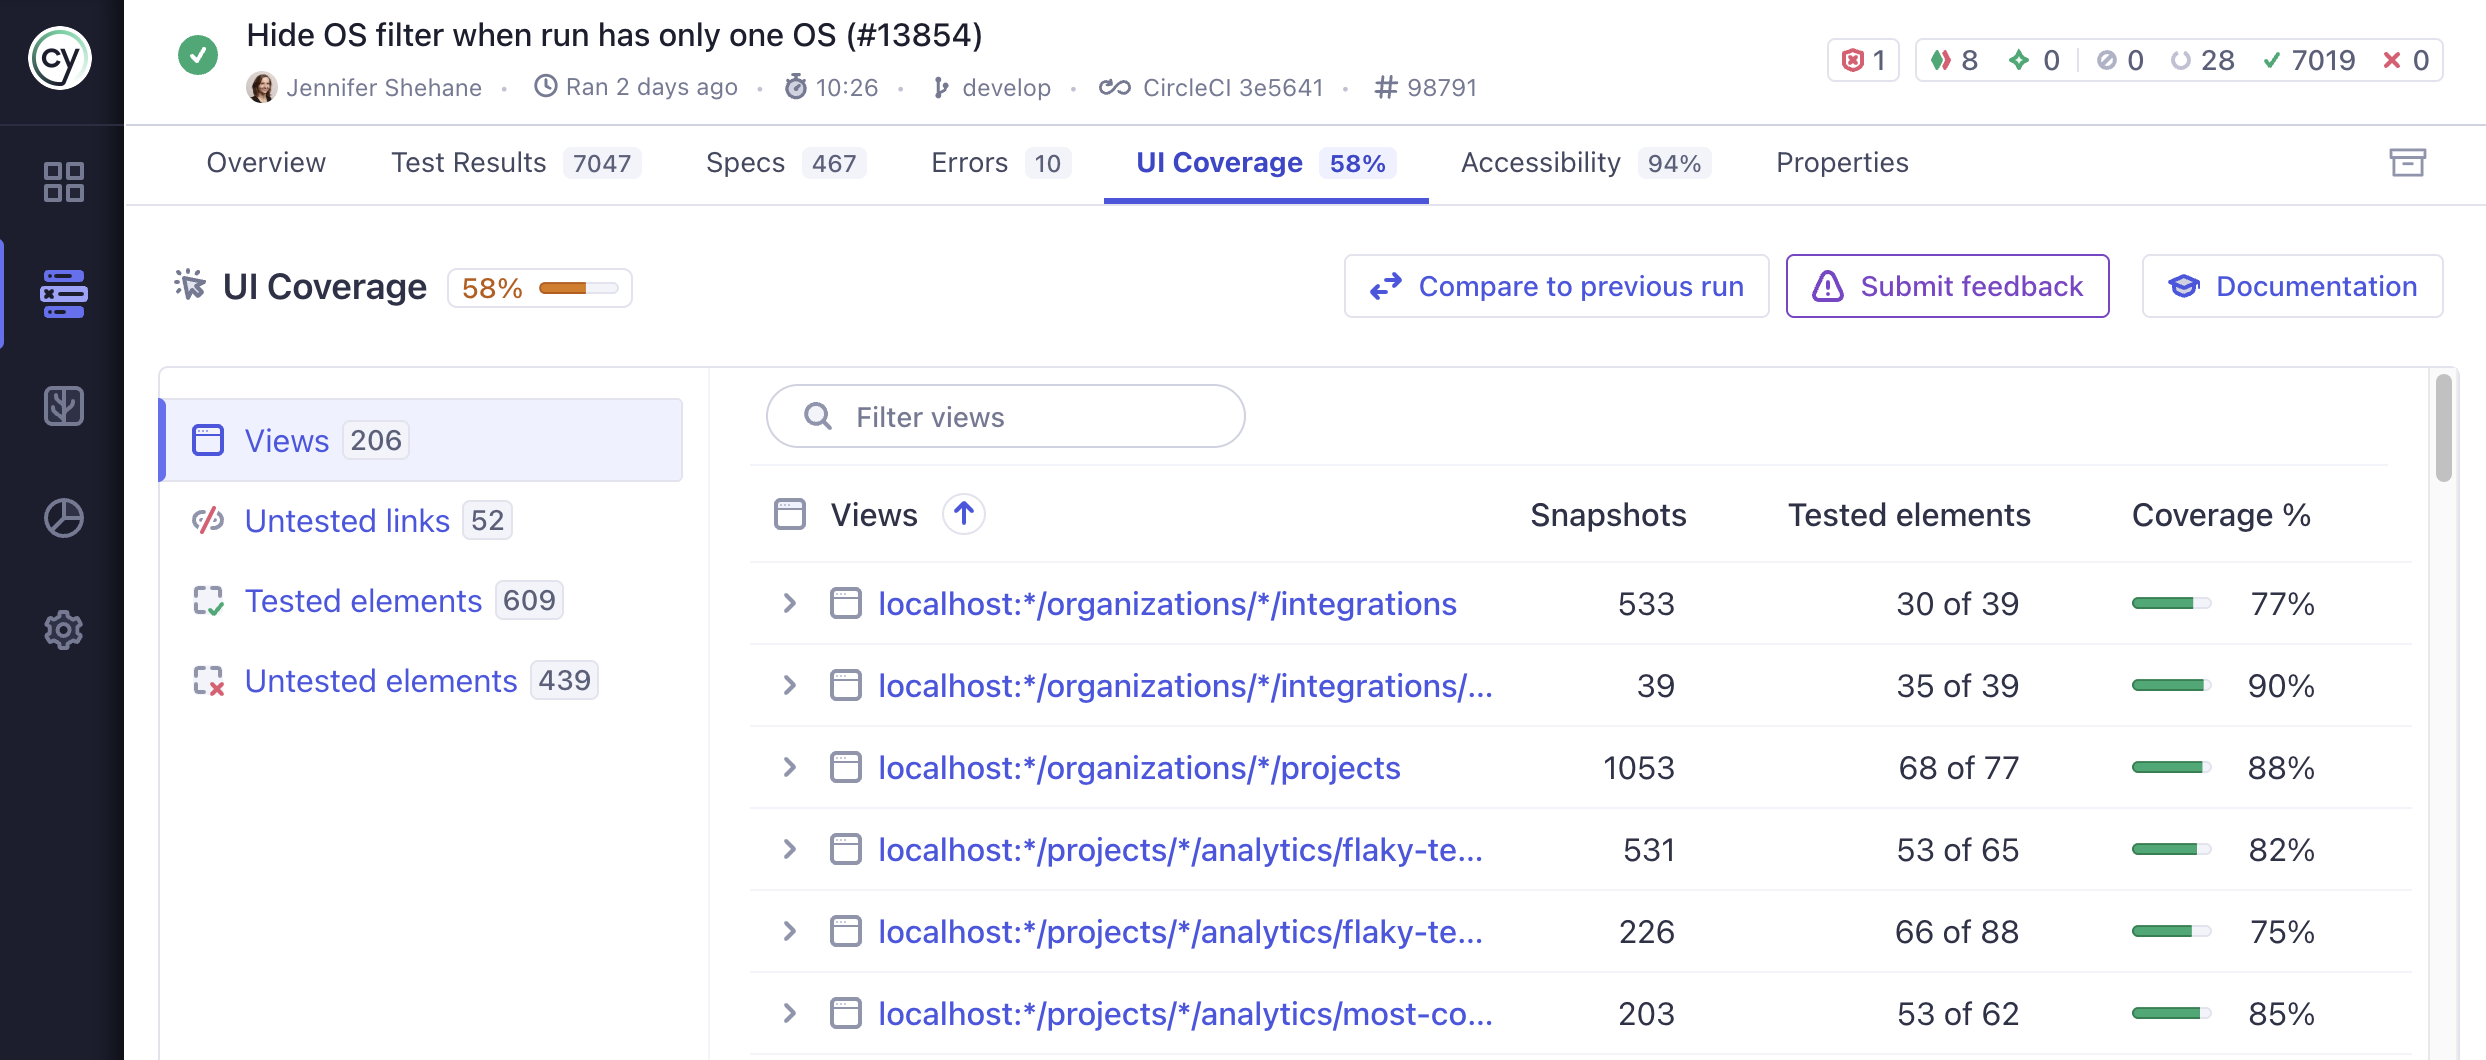The height and width of the screenshot is (1060, 2486).
Task: Click the Cypress logo in the sidebar
Action: click(60, 59)
